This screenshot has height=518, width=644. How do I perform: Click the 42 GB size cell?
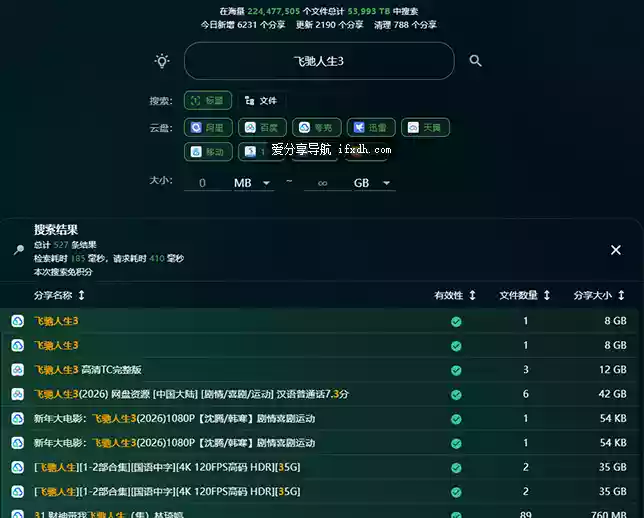[x=612, y=394]
